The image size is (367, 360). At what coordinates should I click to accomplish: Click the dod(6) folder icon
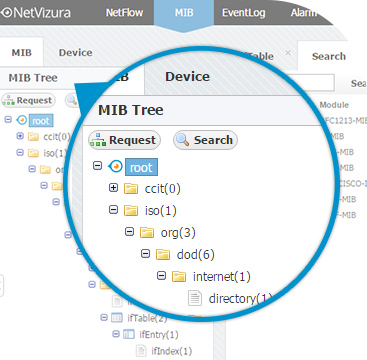(x=163, y=254)
